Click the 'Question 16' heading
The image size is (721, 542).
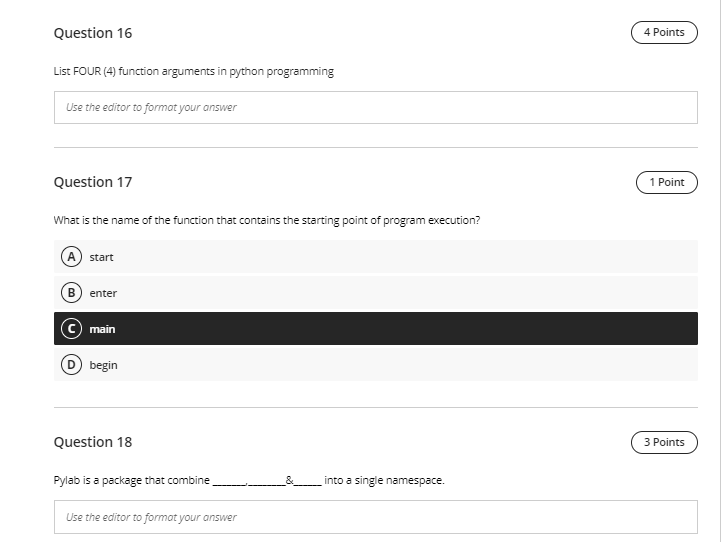coord(93,33)
